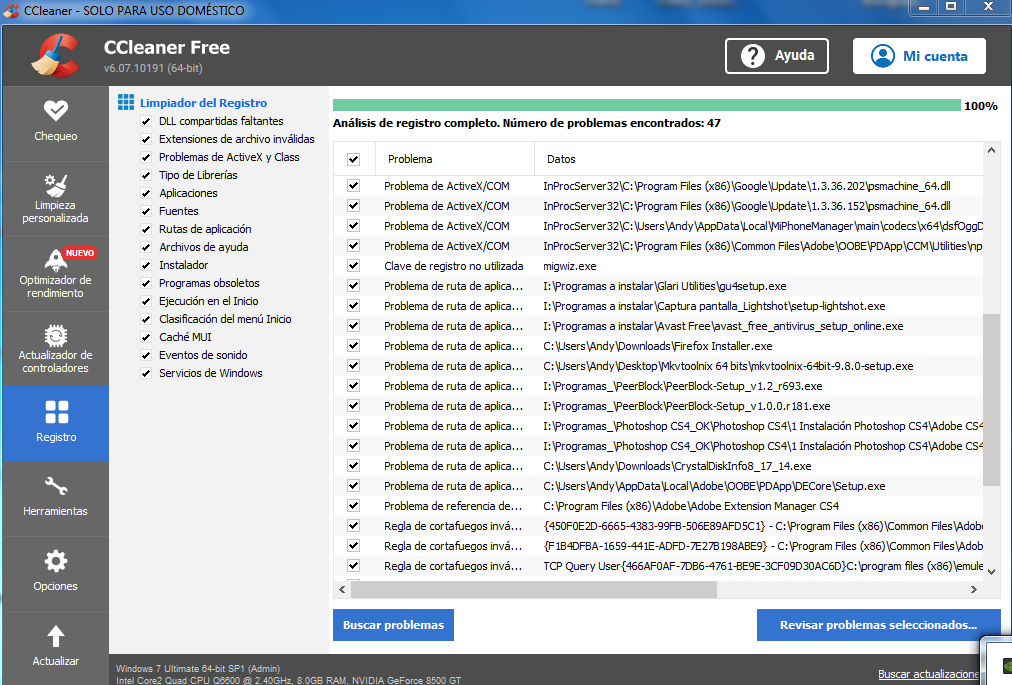This screenshot has height=685, width=1012.
Task: Click the Buscar problemas button
Action: click(393, 625)
